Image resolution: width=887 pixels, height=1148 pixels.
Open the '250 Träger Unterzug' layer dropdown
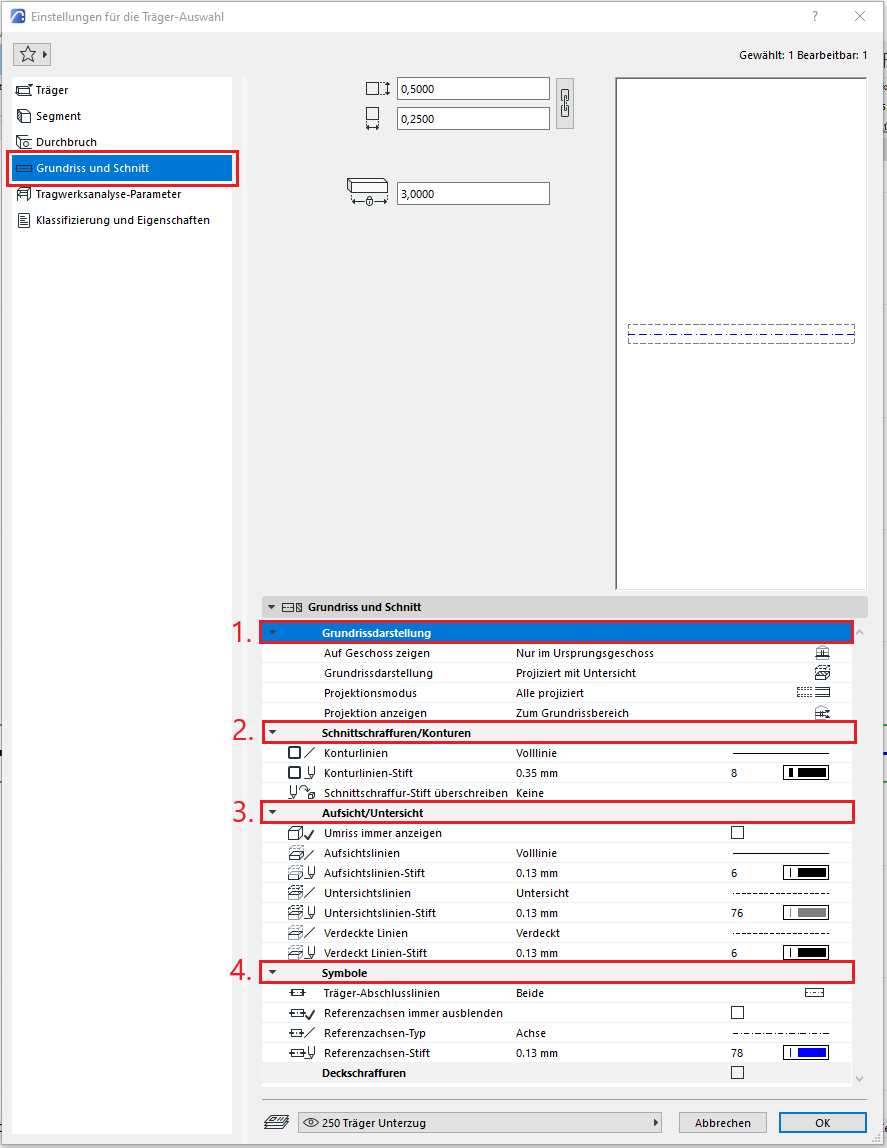pos(481,1123)
